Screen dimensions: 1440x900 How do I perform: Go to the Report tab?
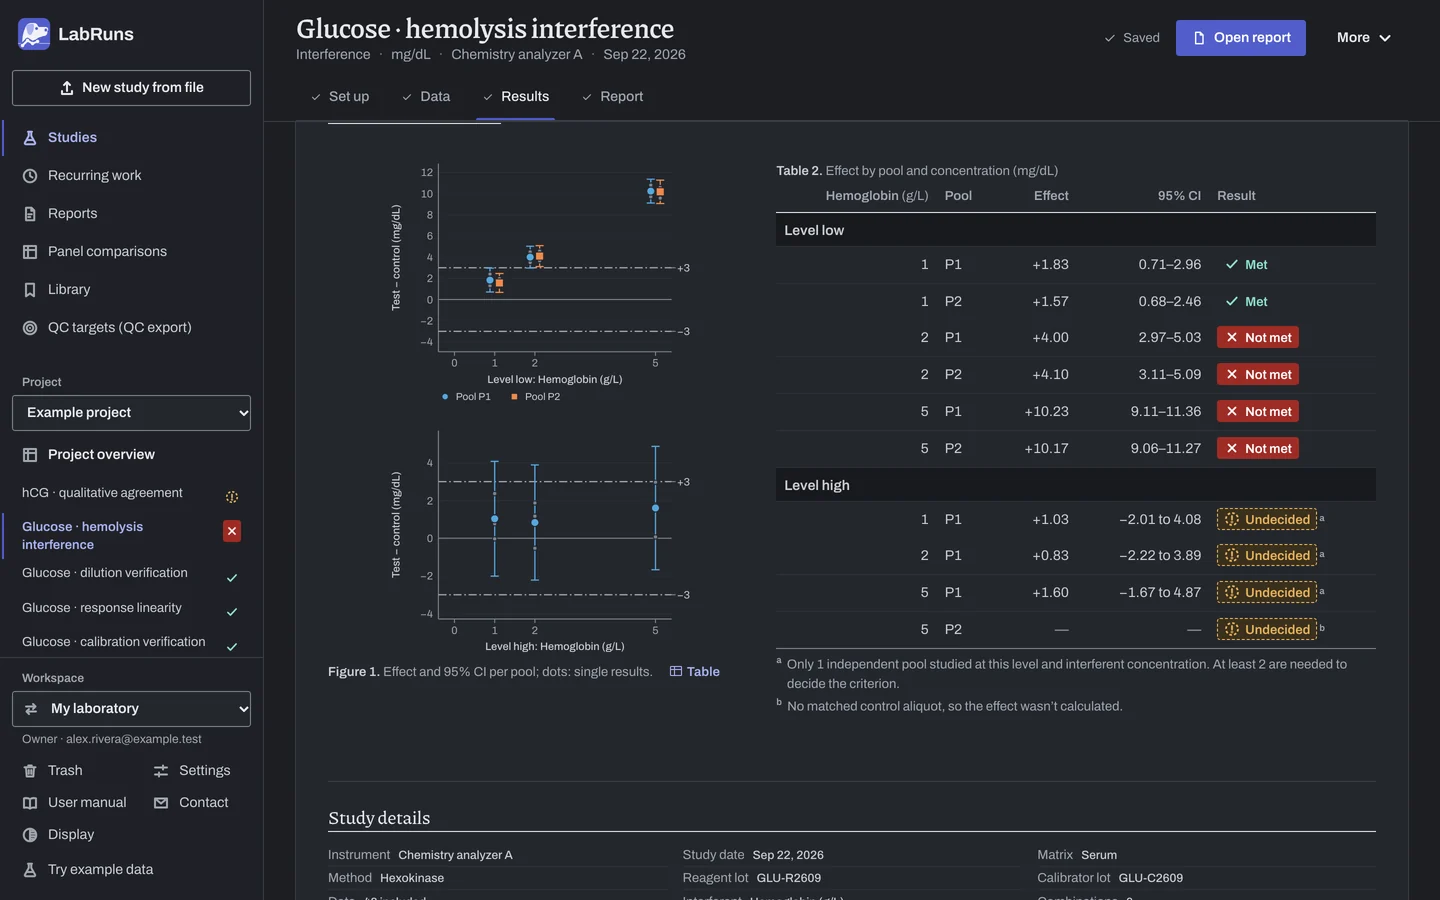612,97
